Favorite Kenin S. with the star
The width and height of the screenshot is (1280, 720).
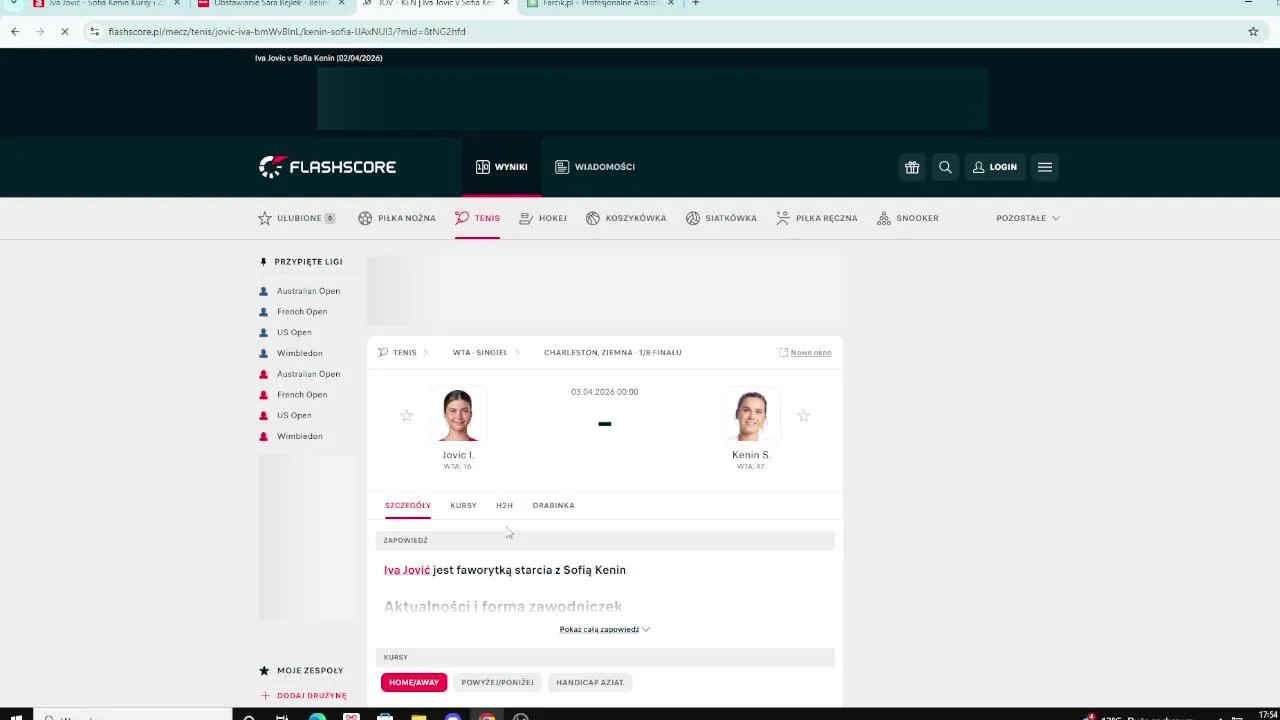click(803, 415)
